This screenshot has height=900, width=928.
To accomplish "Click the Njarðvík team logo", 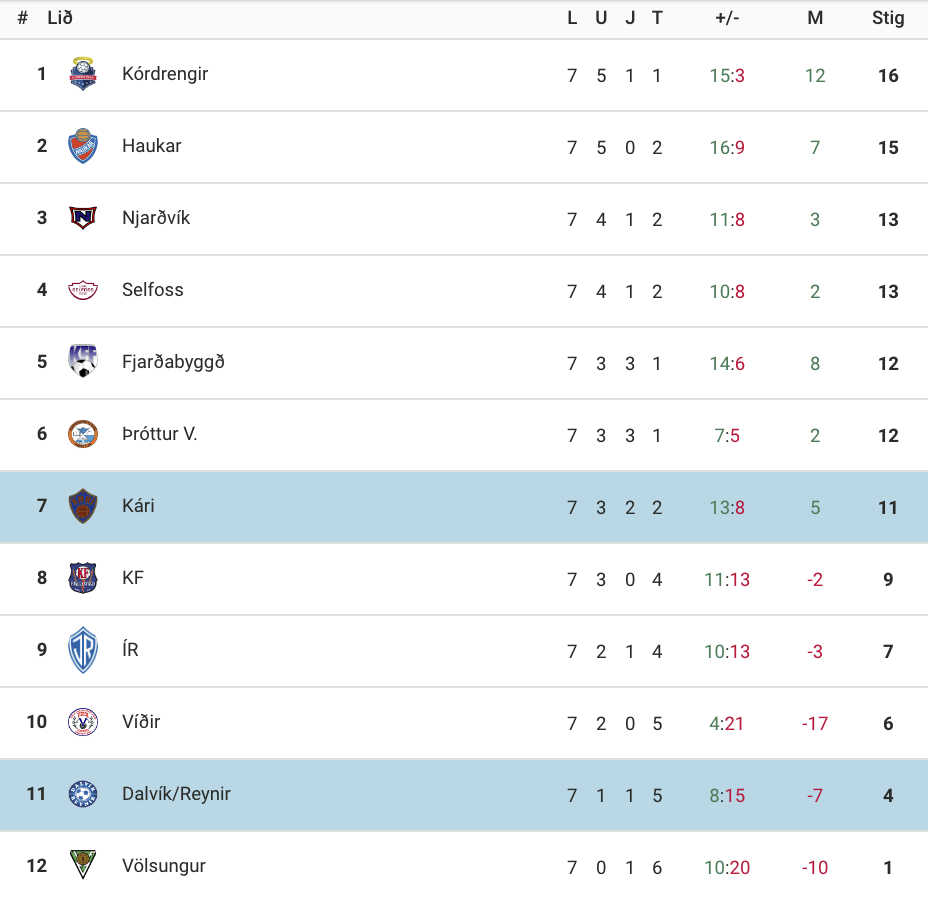I will click(83, 218).
